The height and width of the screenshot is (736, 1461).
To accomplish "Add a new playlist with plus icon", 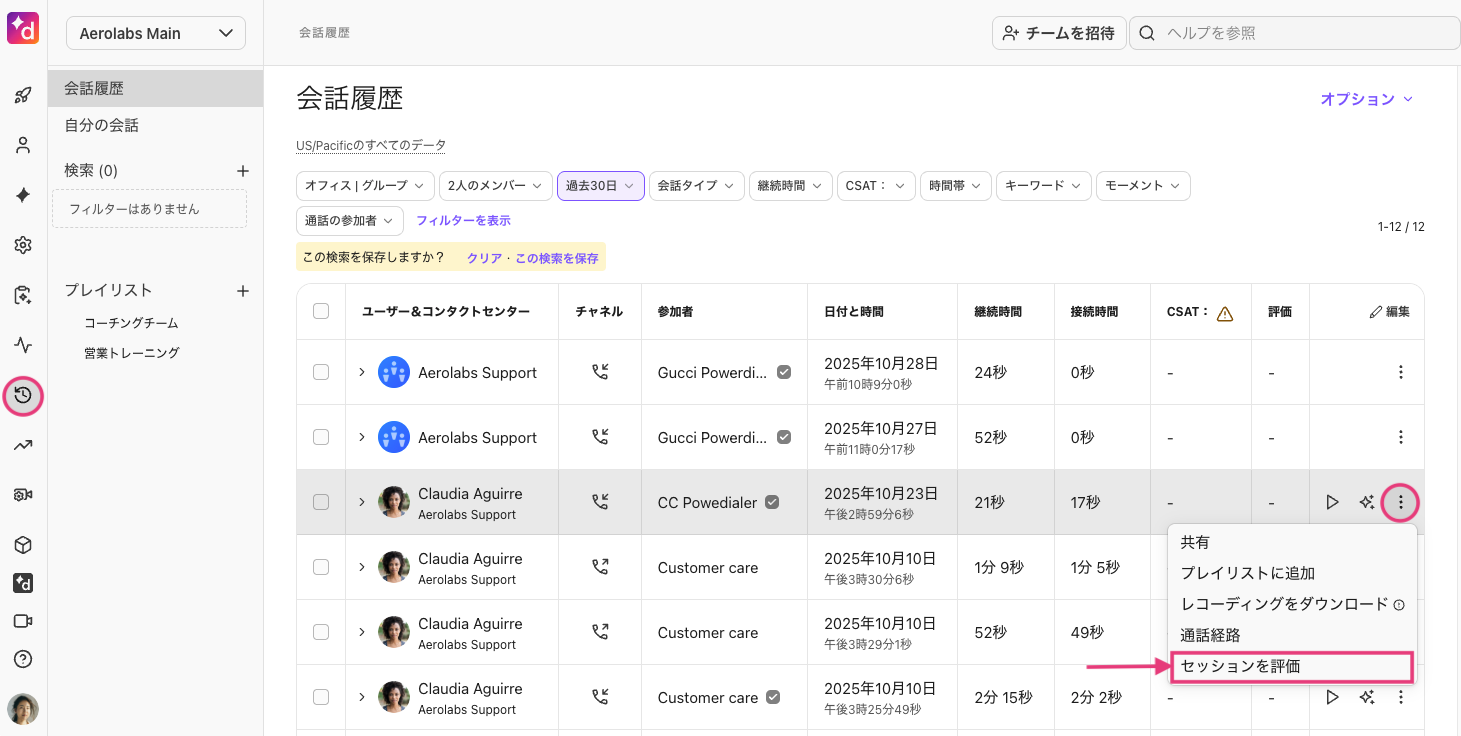I will pos(242,291).
